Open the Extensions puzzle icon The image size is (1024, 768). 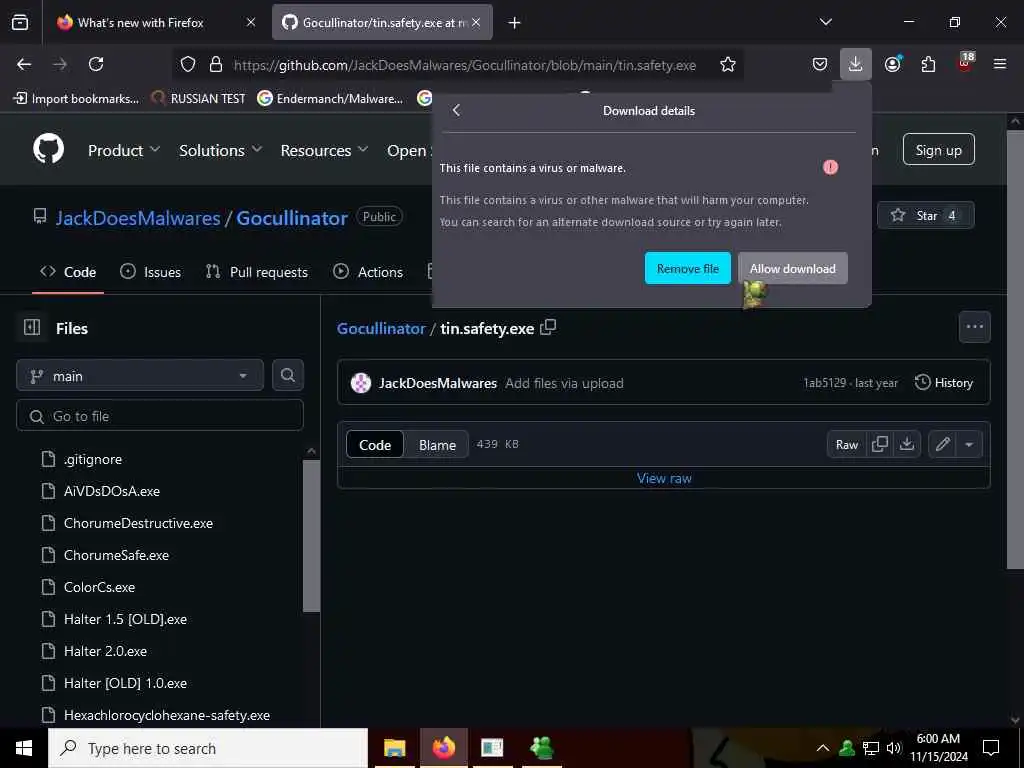tap(928, 64)
